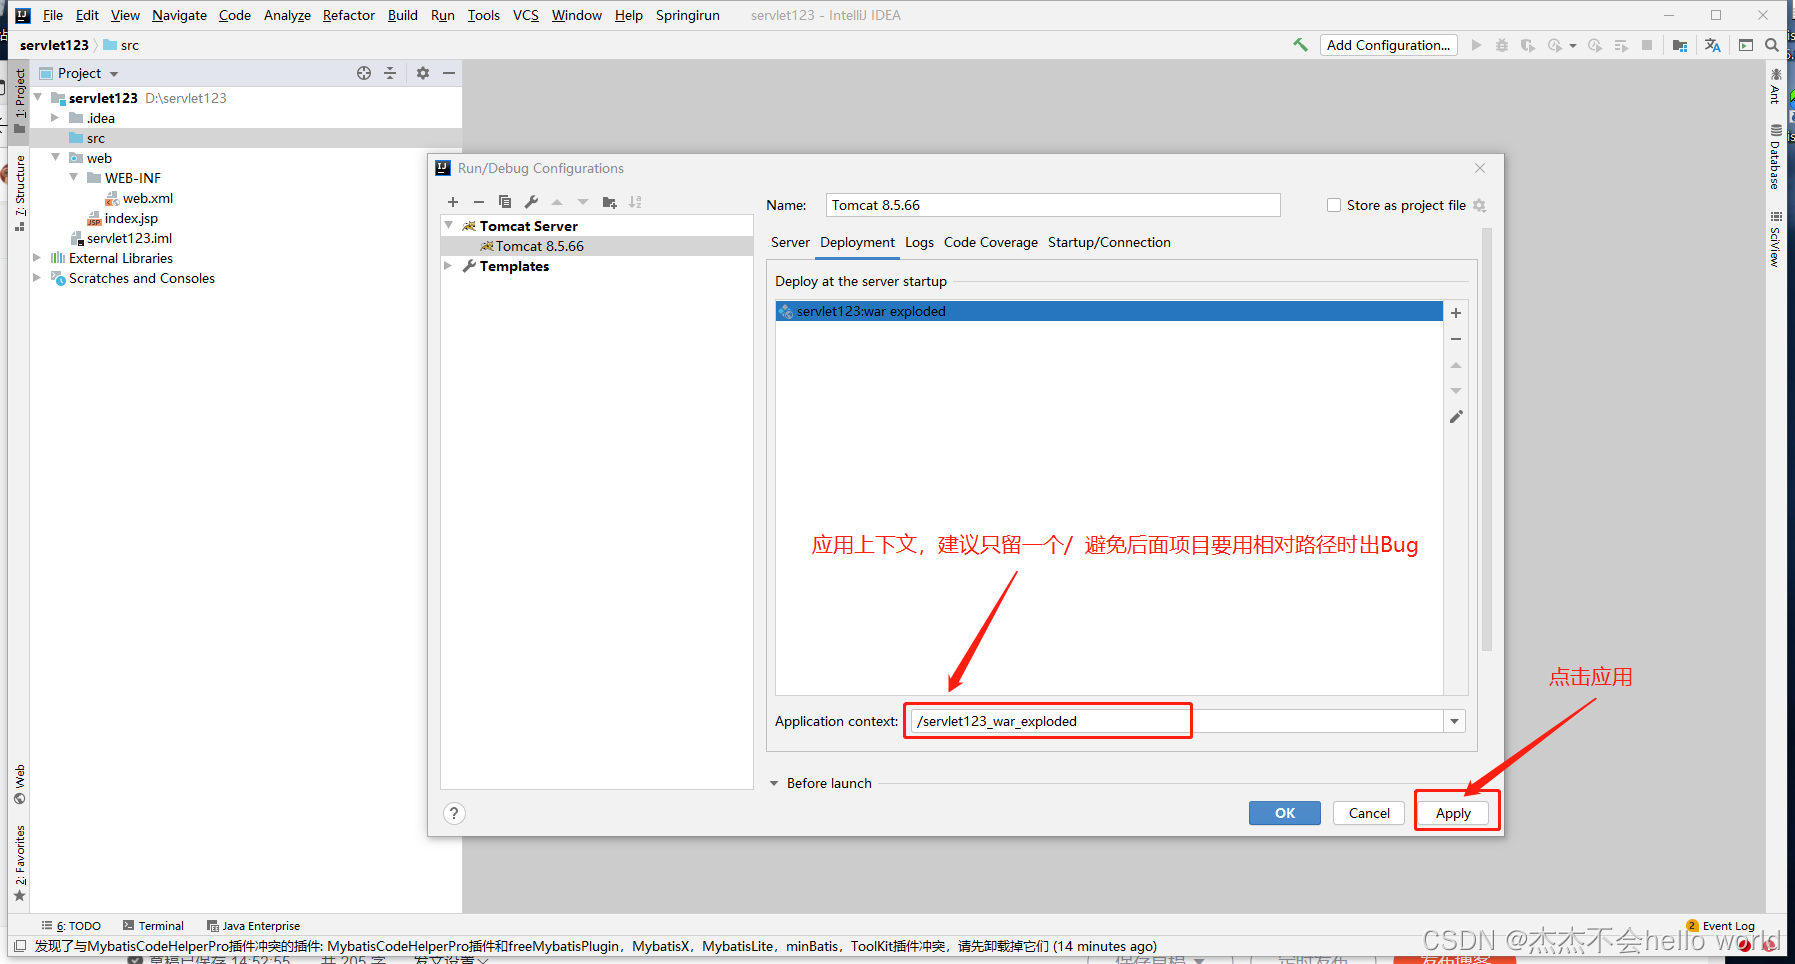This screenshot has height=964, width=1795.
Task: Click the Debug bug icon in toolbar
Action: point(1502,45)
